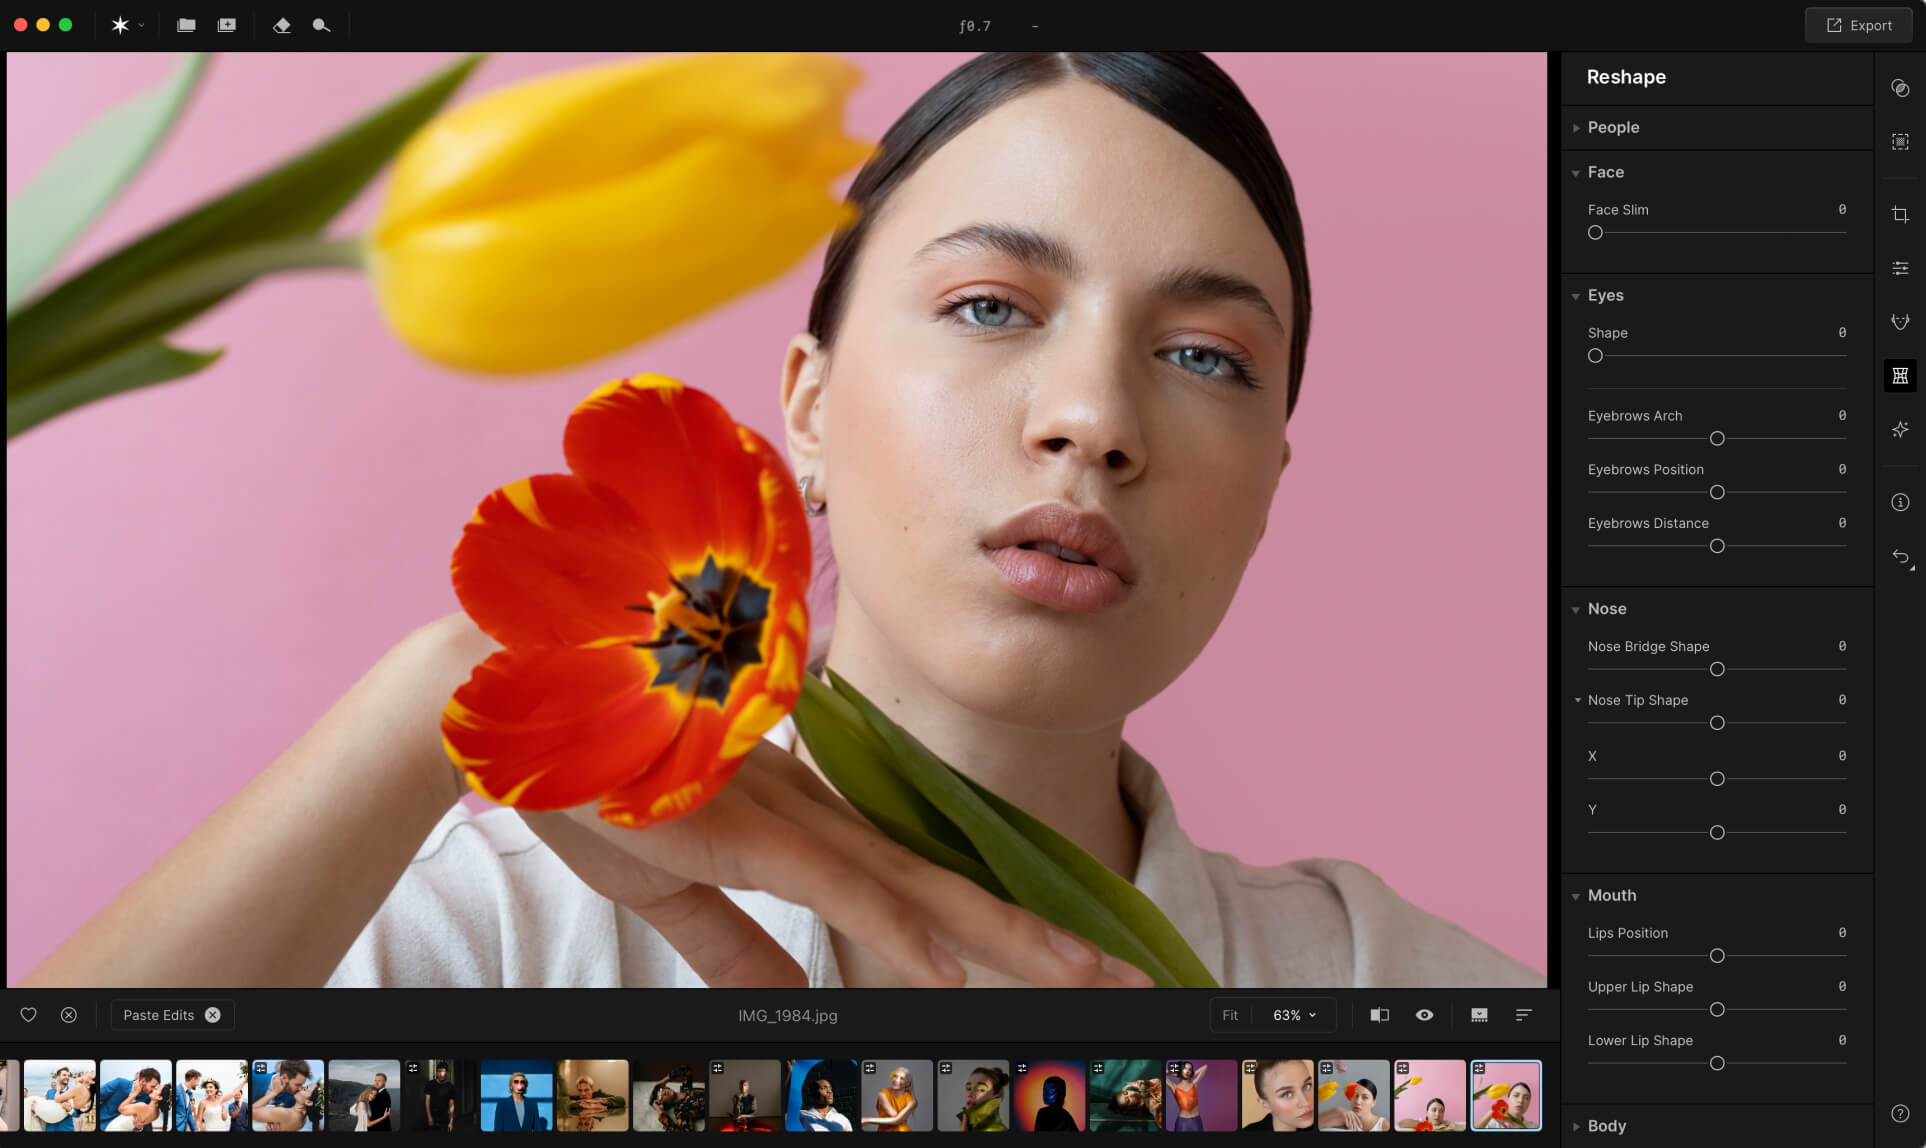Select the purple background orange top thumbnail
The width and height of the screenshot is (1926, 1148).
tap(1202, 1096)
